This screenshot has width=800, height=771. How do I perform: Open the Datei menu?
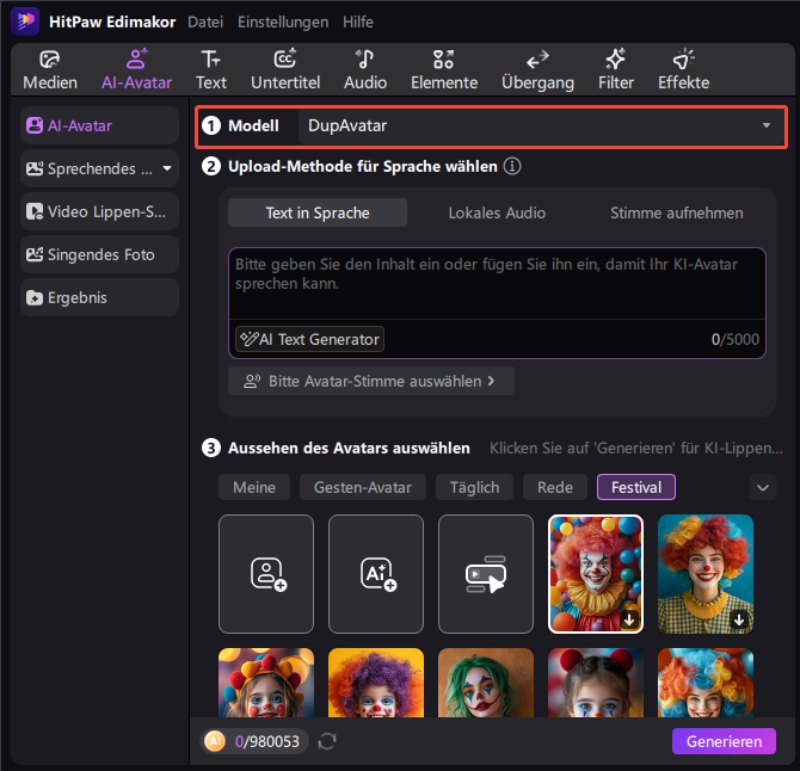(205, 21)
